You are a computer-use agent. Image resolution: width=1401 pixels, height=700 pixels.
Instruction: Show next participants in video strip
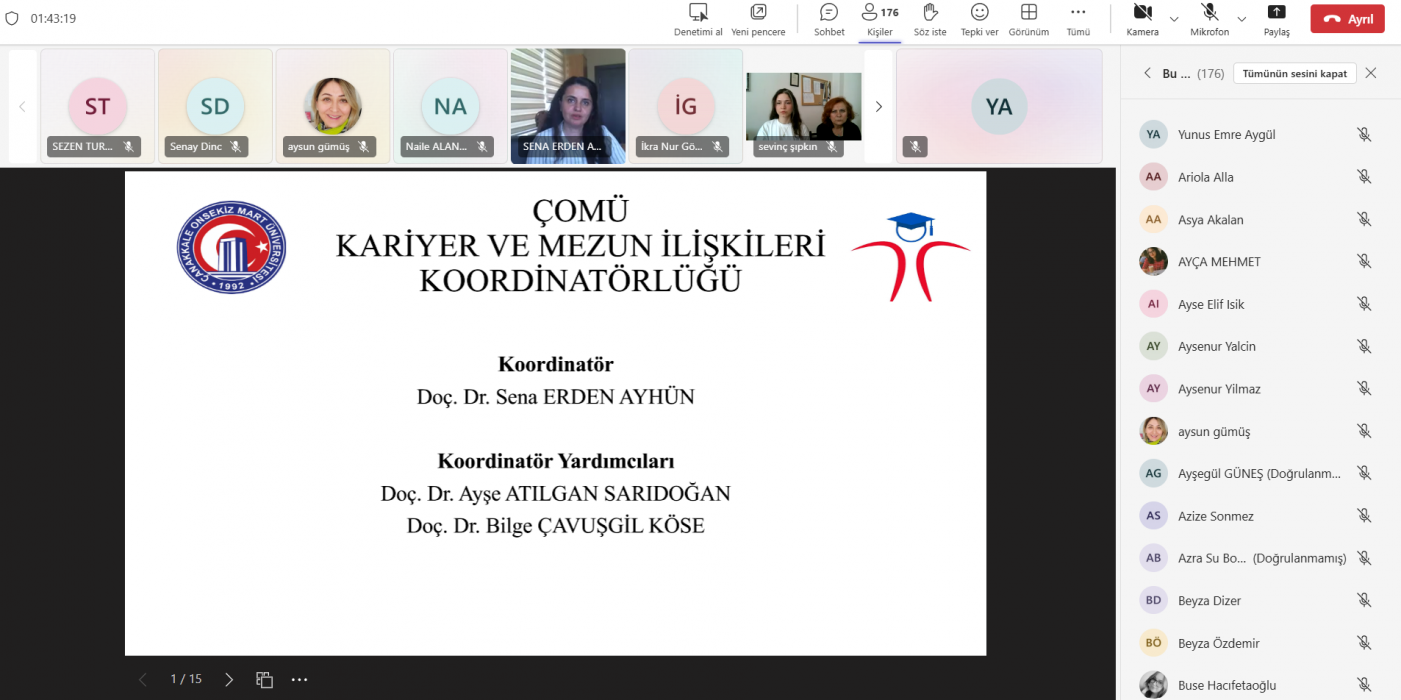(879, 106)
